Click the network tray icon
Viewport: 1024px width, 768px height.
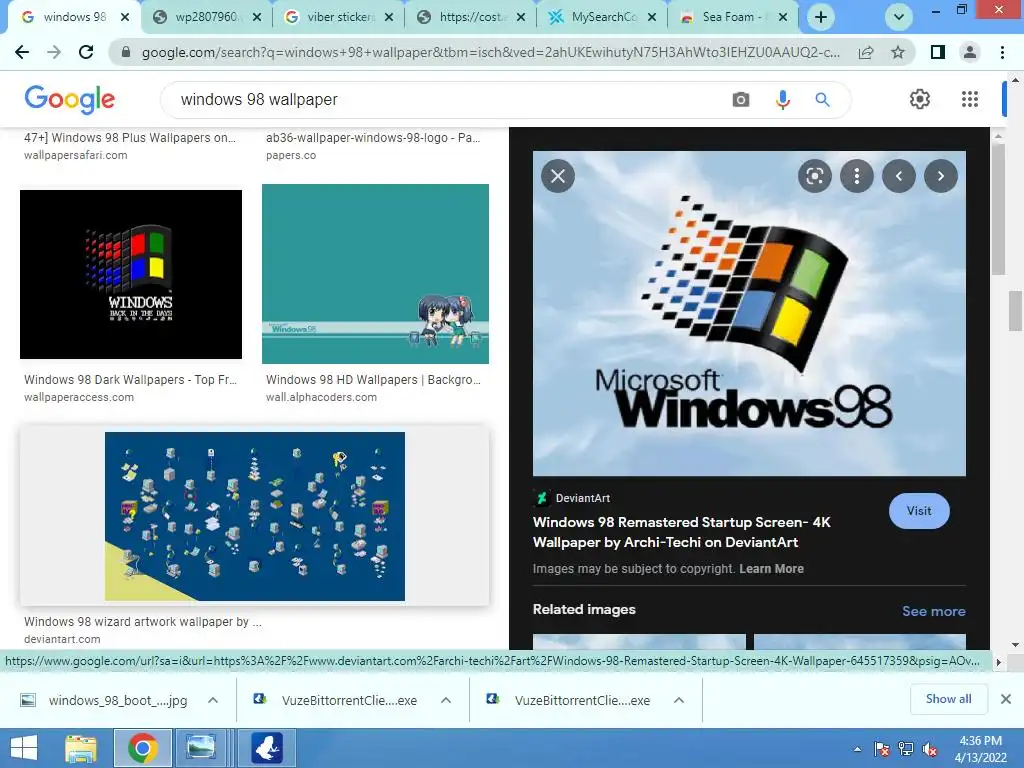click(x=906, y=750)
